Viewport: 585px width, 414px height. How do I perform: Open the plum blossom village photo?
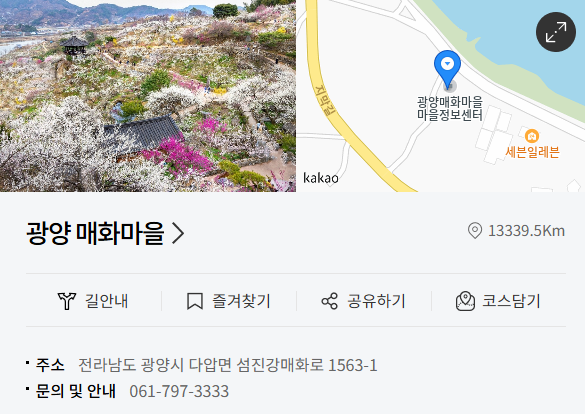point(148,96)
